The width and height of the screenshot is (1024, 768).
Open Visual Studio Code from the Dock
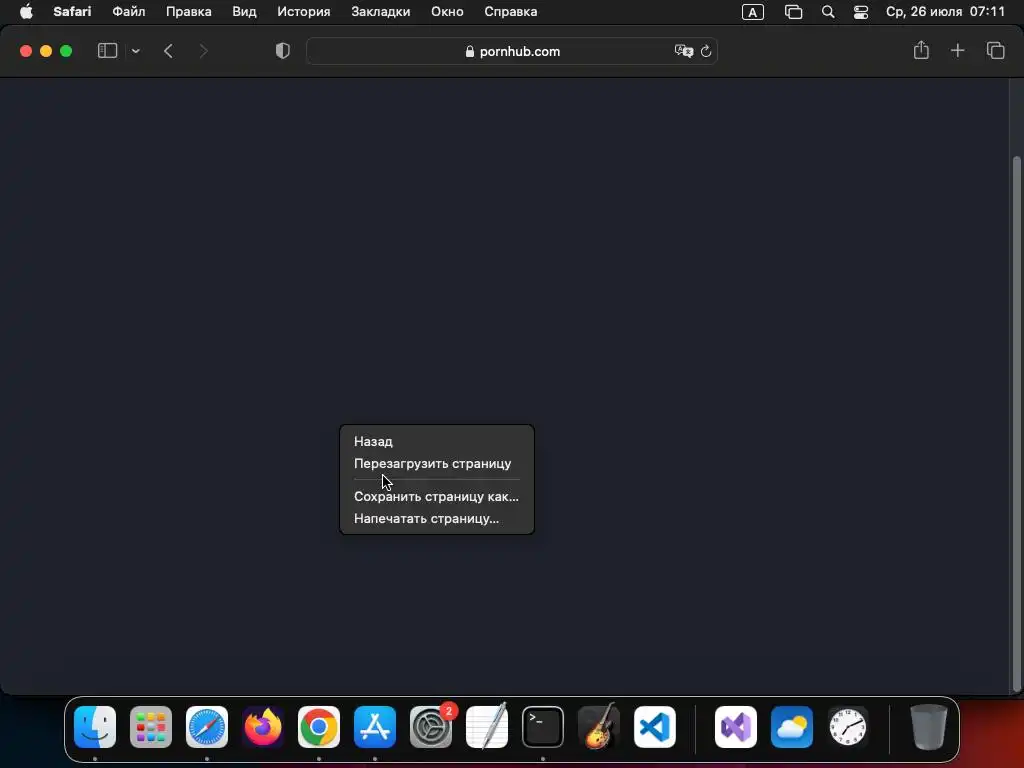point(654,727)
